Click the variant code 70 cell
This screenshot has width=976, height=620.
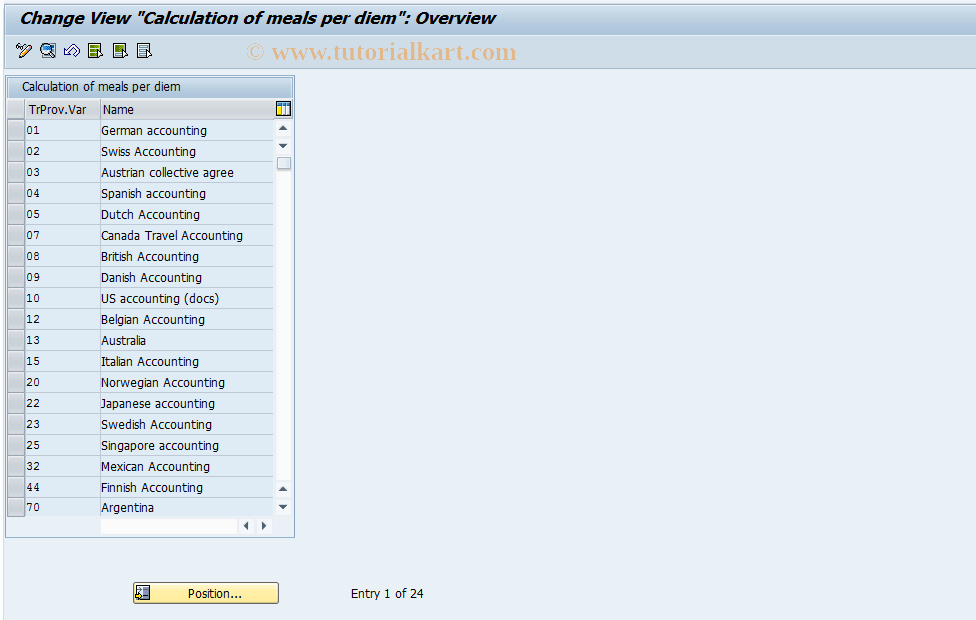tap(63, 507)
